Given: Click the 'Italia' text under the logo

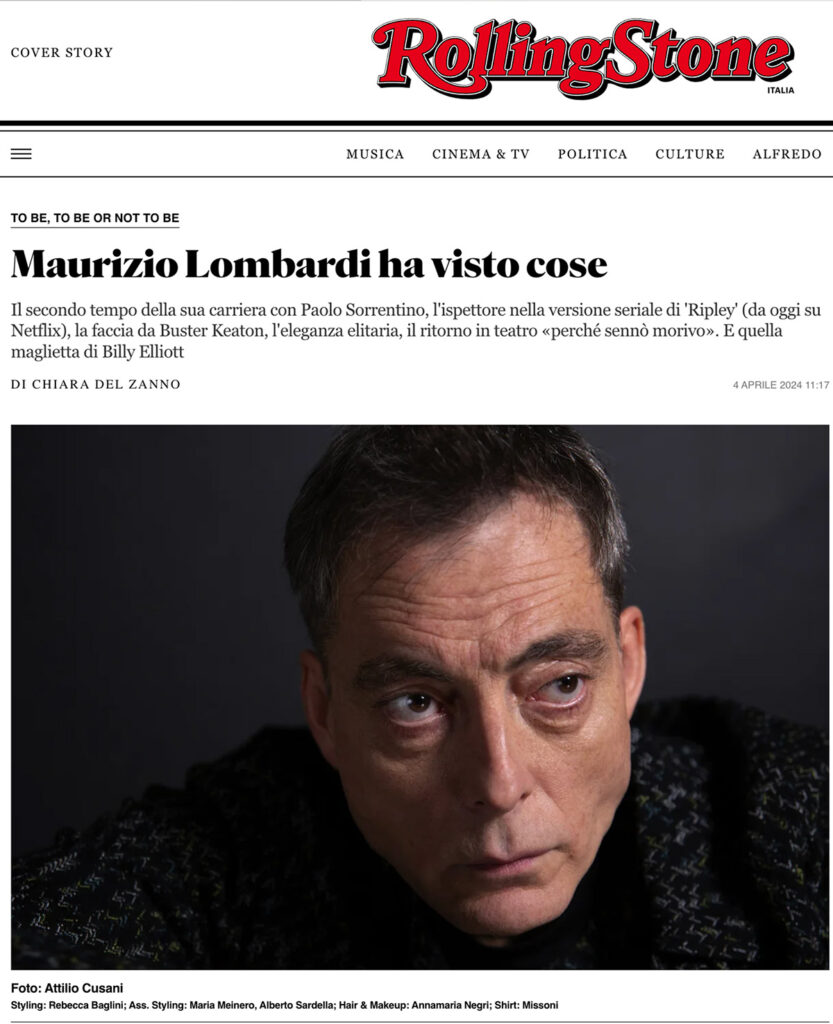Looking at the screenshot, I should 781,90.
